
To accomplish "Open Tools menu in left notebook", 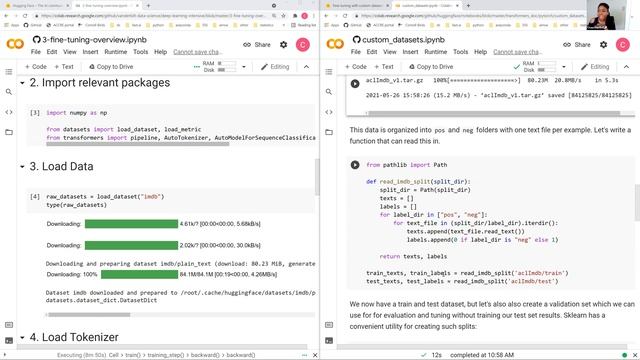I will [140, 52].
